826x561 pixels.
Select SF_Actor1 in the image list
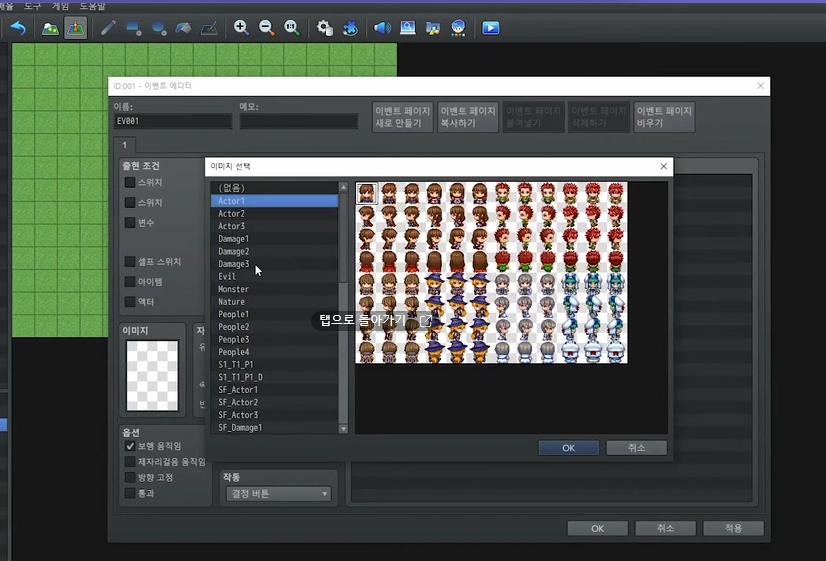point(274,390)
